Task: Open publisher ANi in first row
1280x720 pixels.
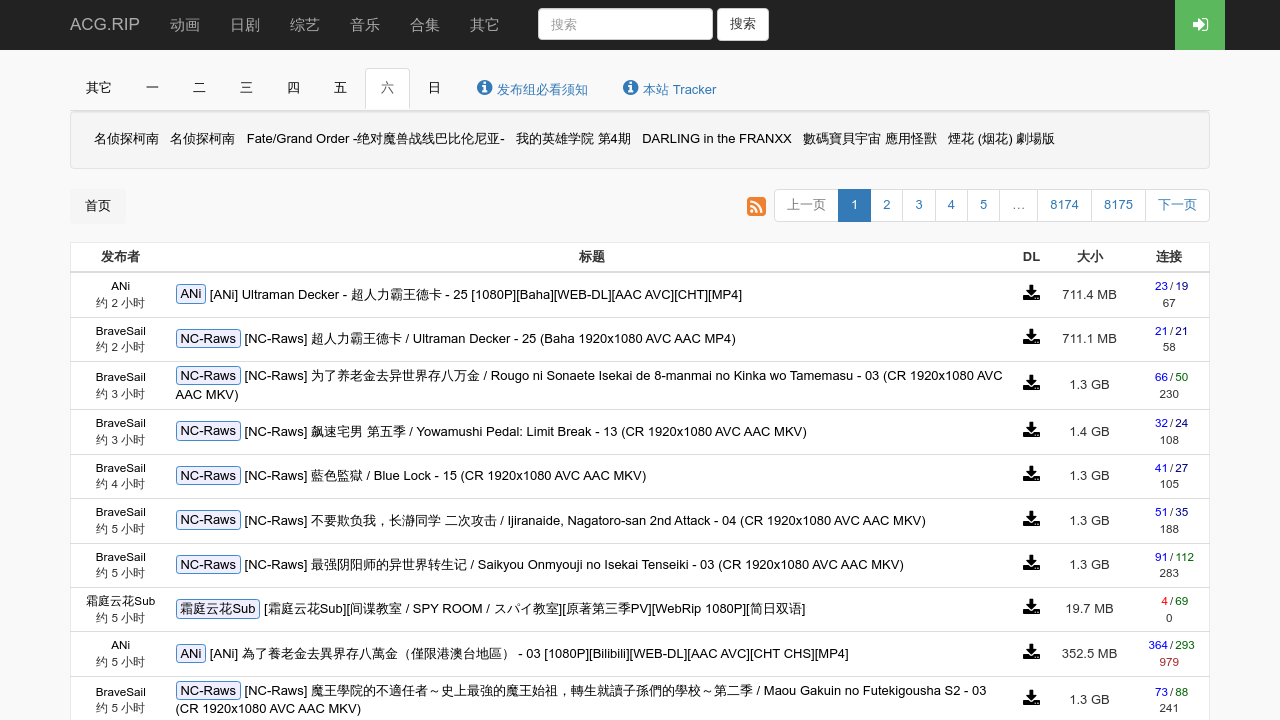Action: pos(120,286)
